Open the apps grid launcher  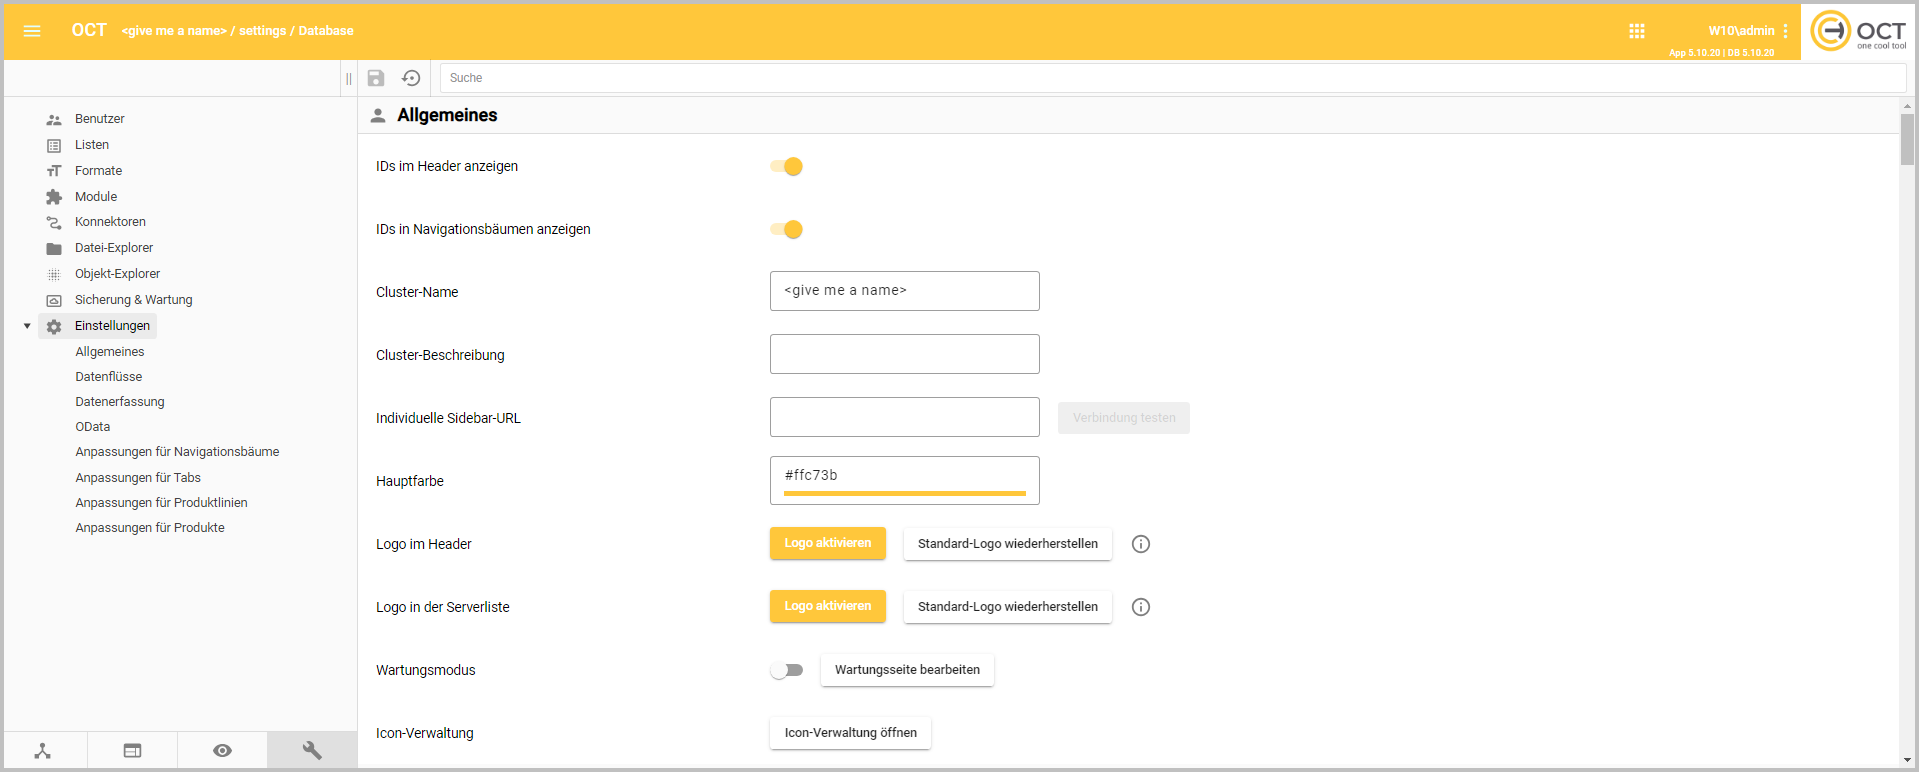[x=1636, y=31]
